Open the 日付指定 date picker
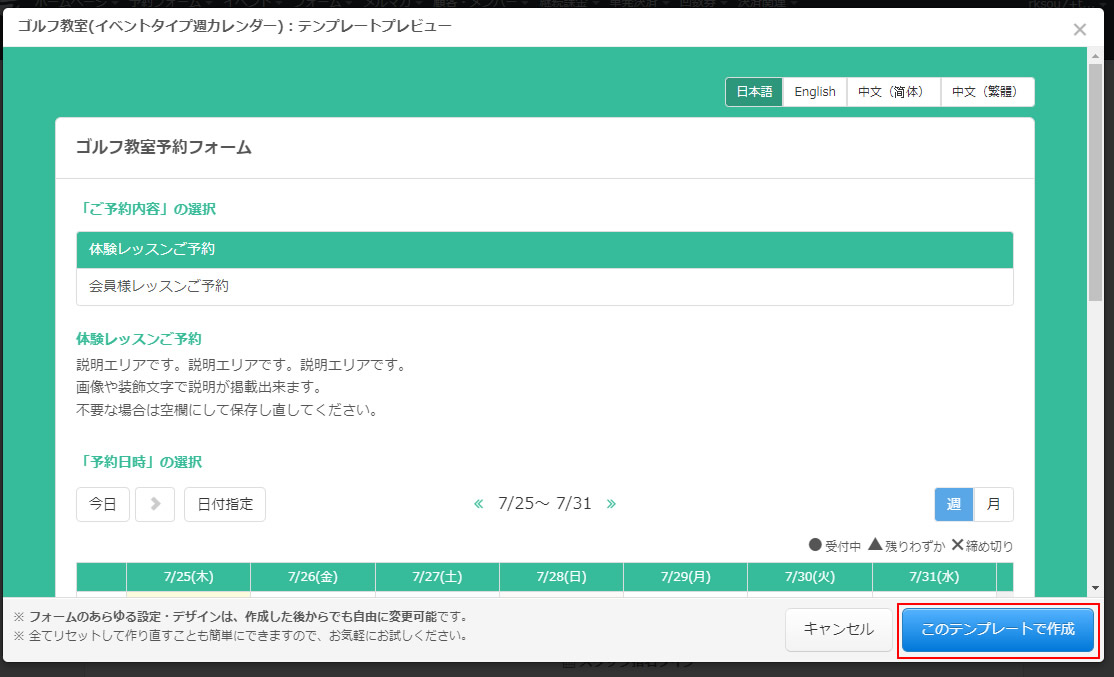 [x=225, y=504]
